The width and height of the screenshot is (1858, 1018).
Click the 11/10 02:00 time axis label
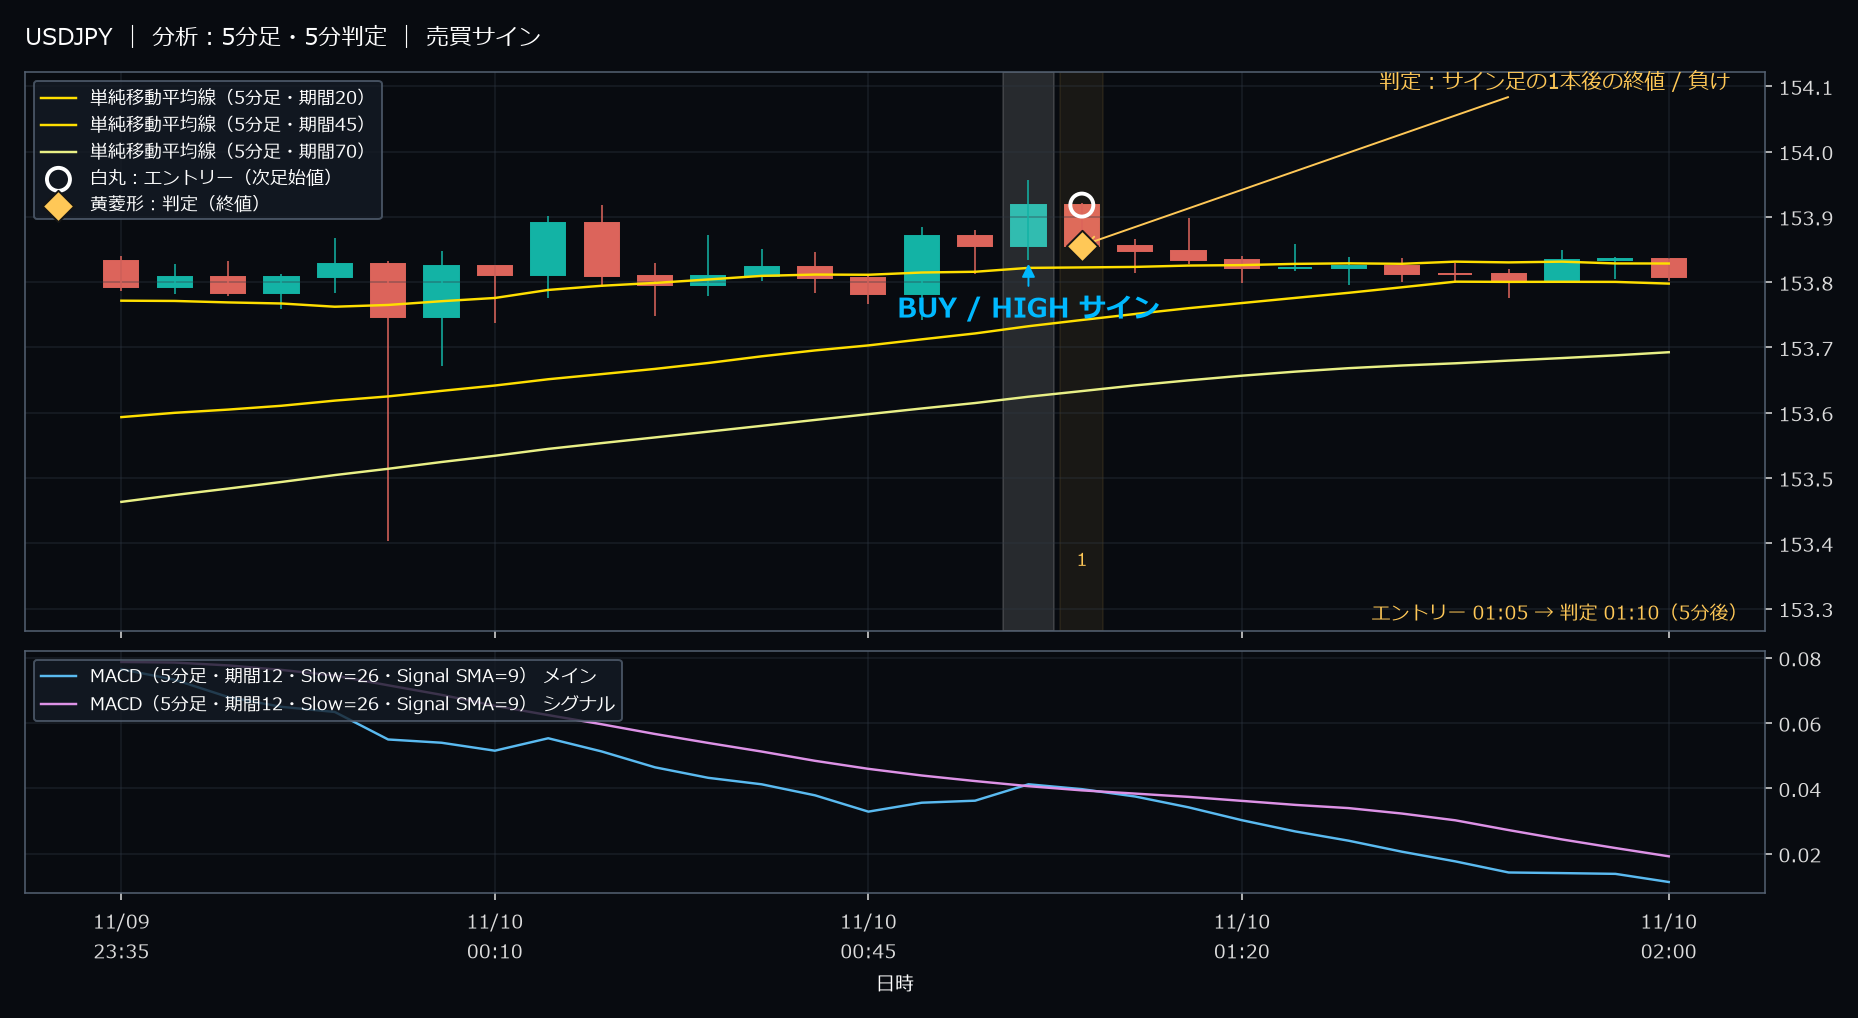(x=1668, y=937)
